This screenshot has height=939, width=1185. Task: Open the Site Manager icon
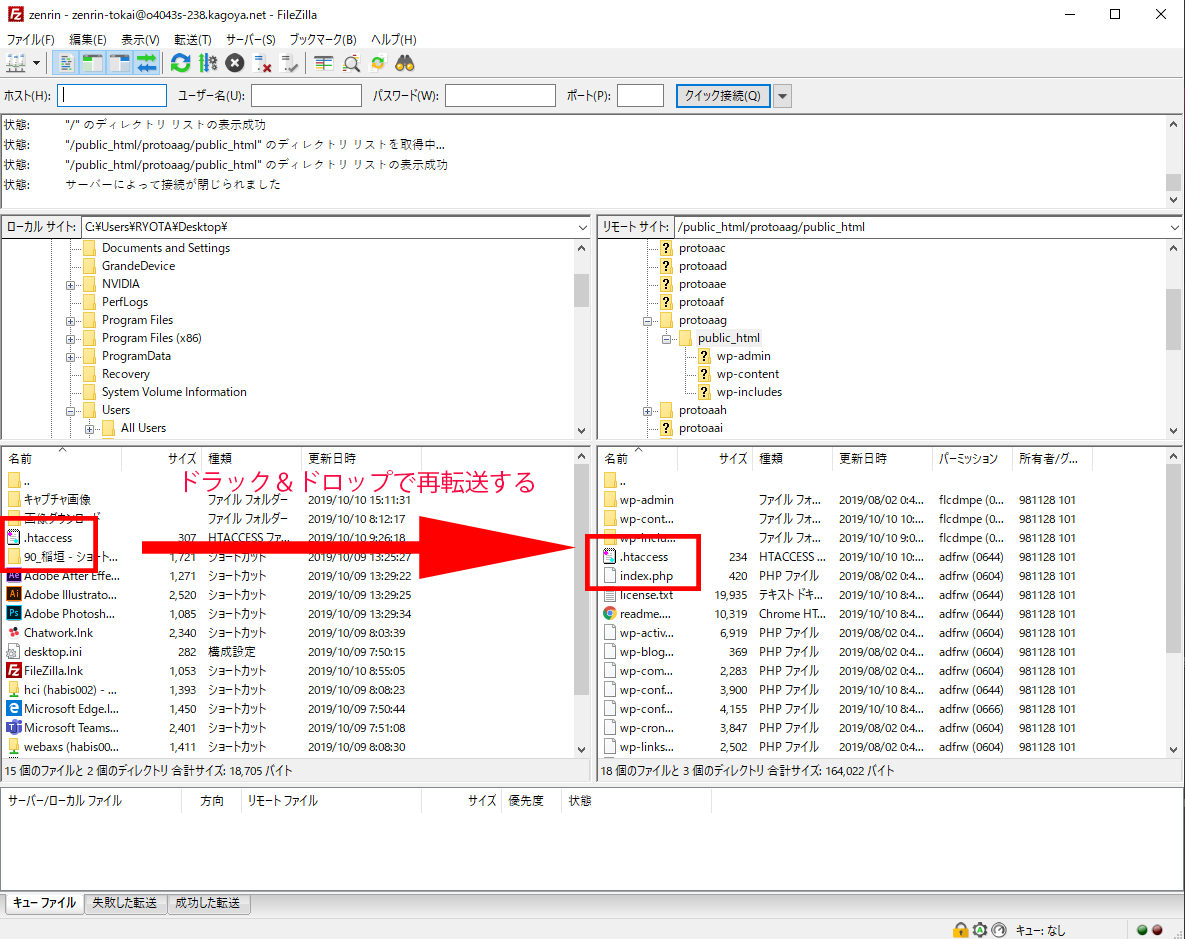(x=16, y=63)
